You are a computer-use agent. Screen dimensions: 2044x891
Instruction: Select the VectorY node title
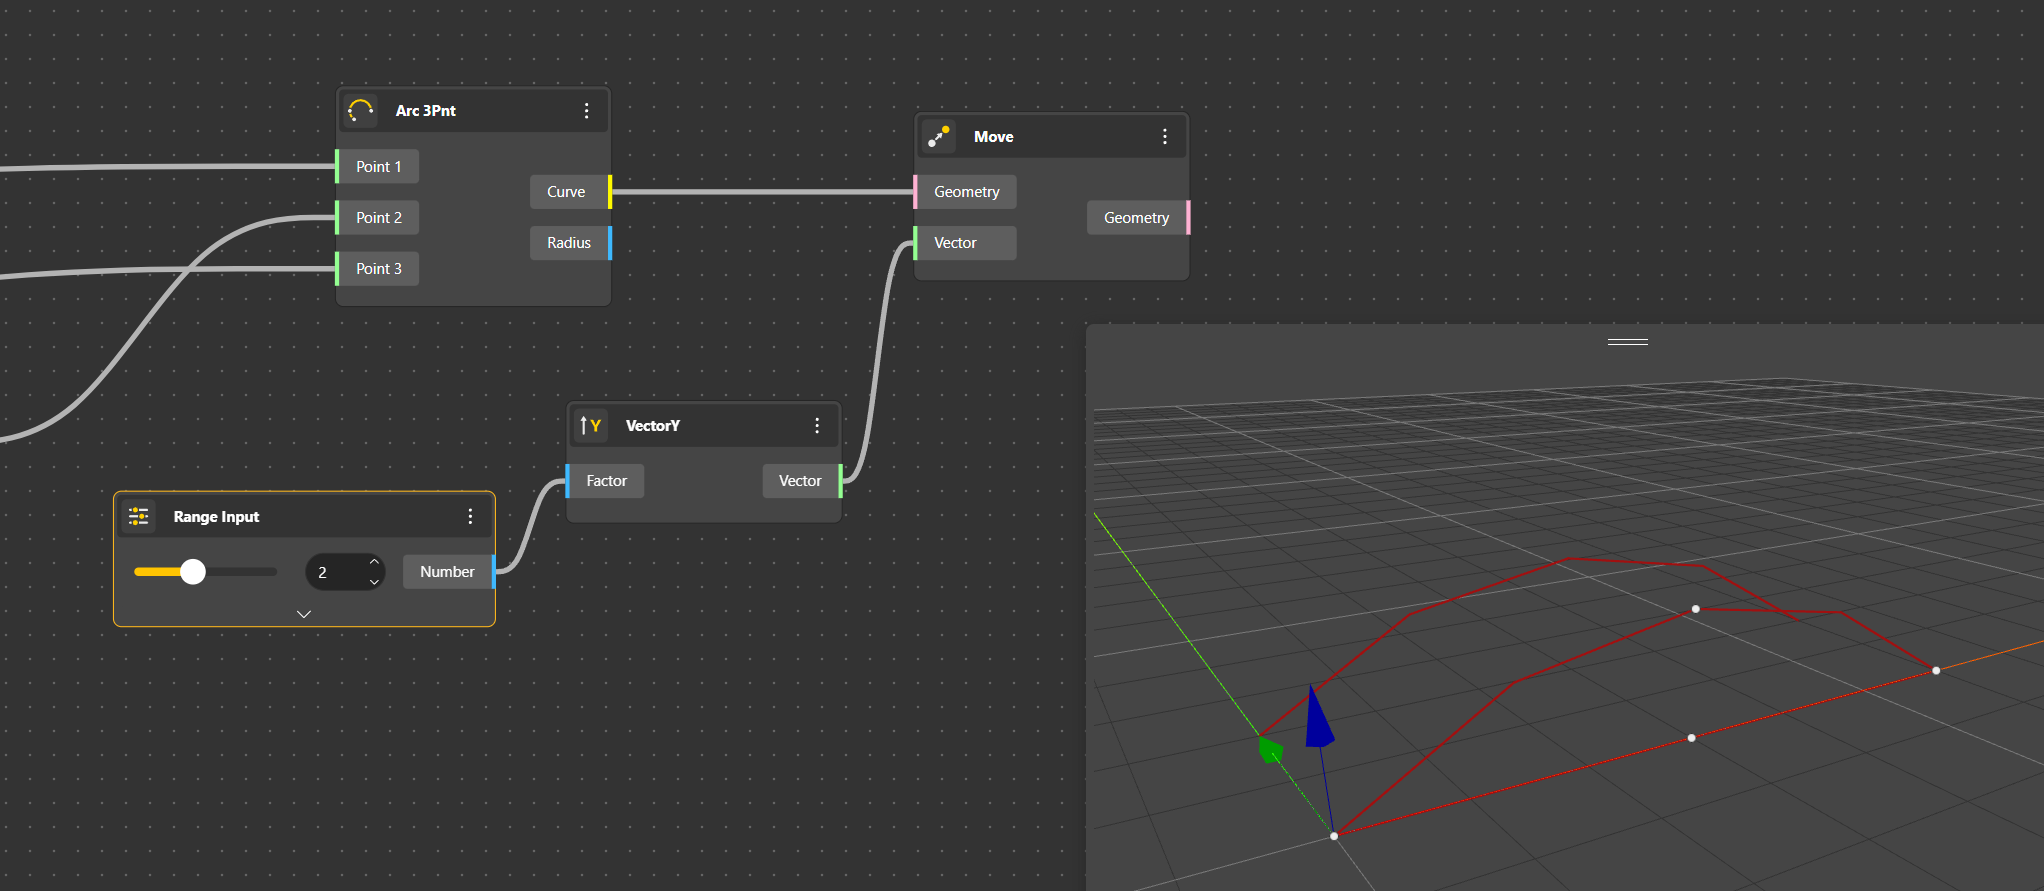[653, 426]
